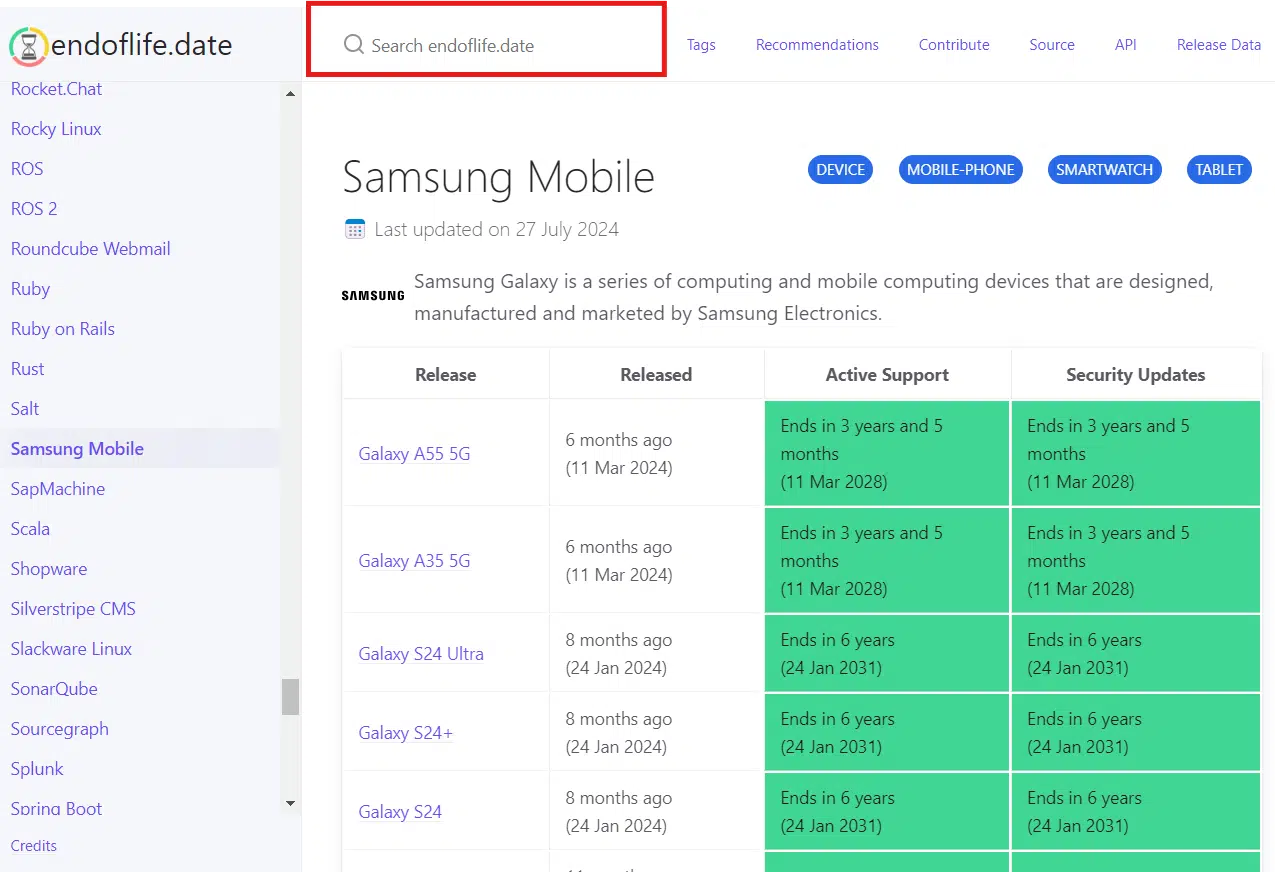This screenshot has height=872, width=1275.
Task: Open Roundcube Webmail in the sidebar
Action: click(91, 249)
